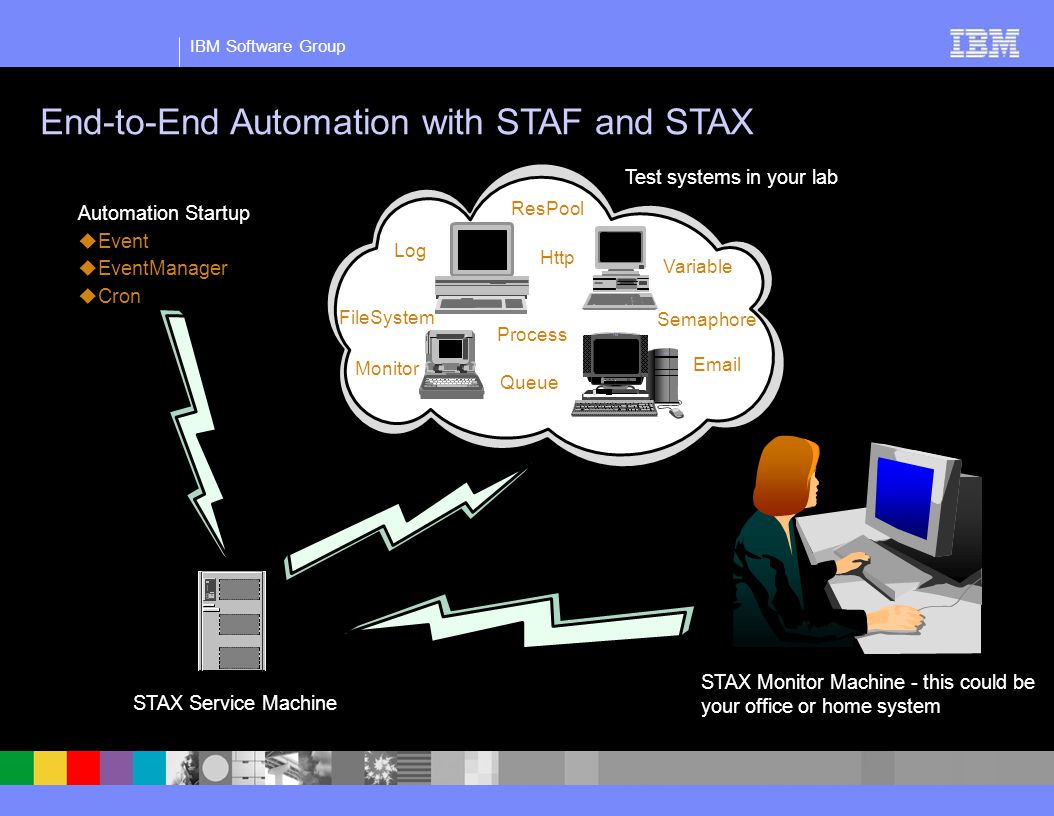Click the 'Http' label in cloud
The height and width of the screenshot is (816, 1054).
coord(557,257)
